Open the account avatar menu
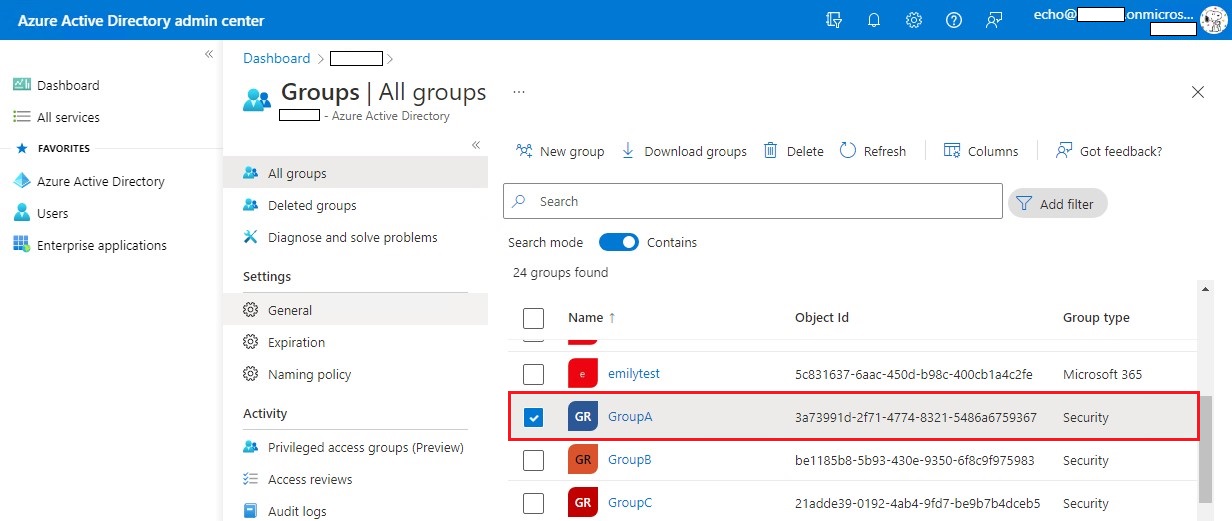 click(x=1212, y=20)
